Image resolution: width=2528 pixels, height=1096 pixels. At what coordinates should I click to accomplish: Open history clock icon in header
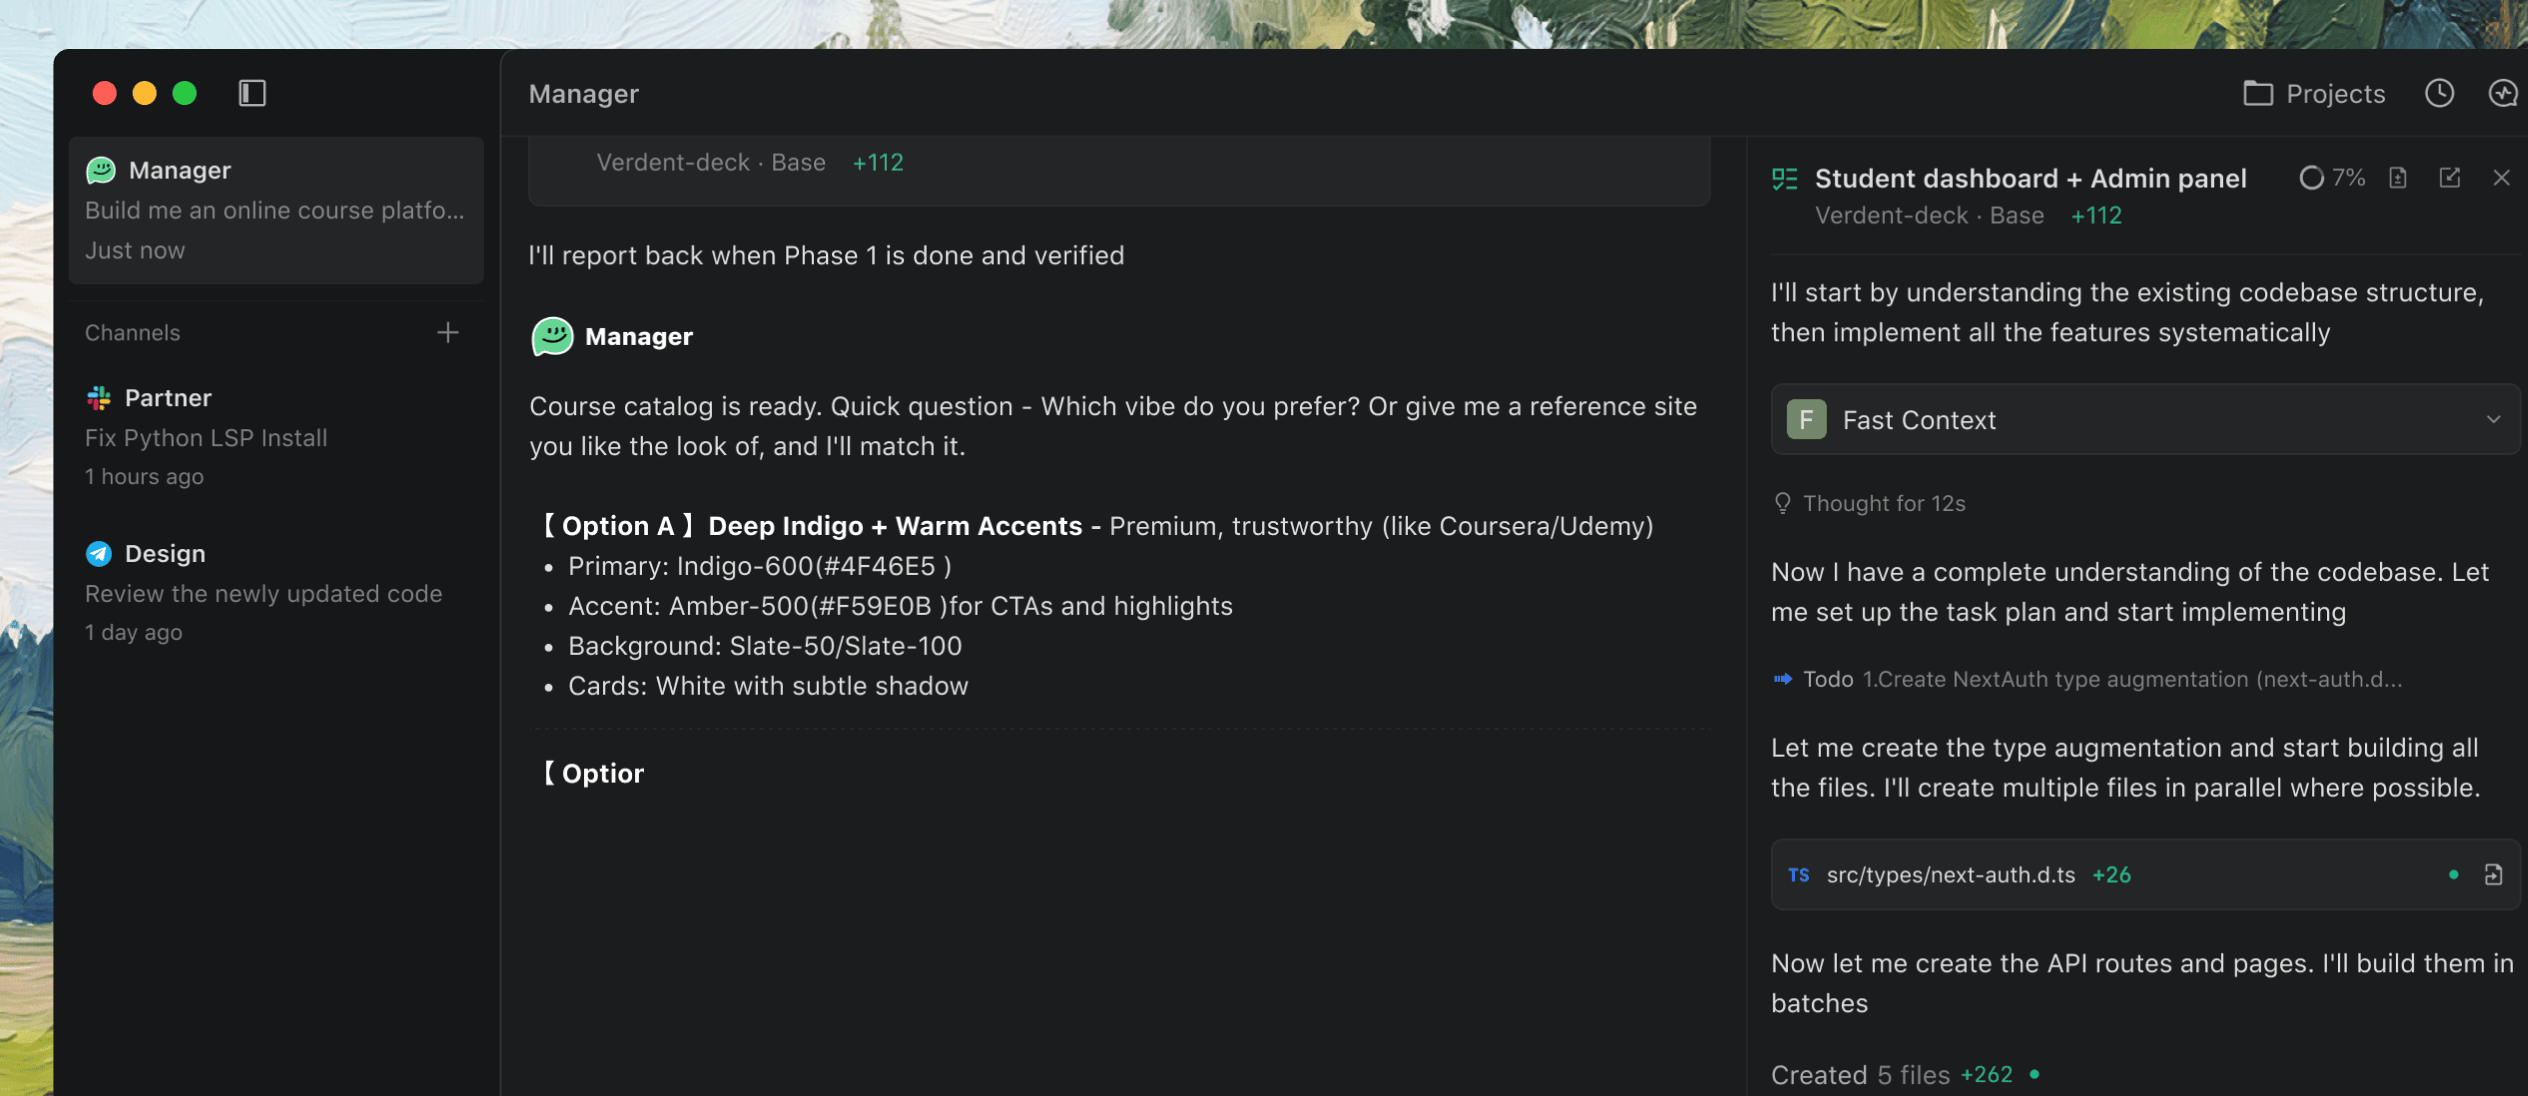[x=2439, y=93]
